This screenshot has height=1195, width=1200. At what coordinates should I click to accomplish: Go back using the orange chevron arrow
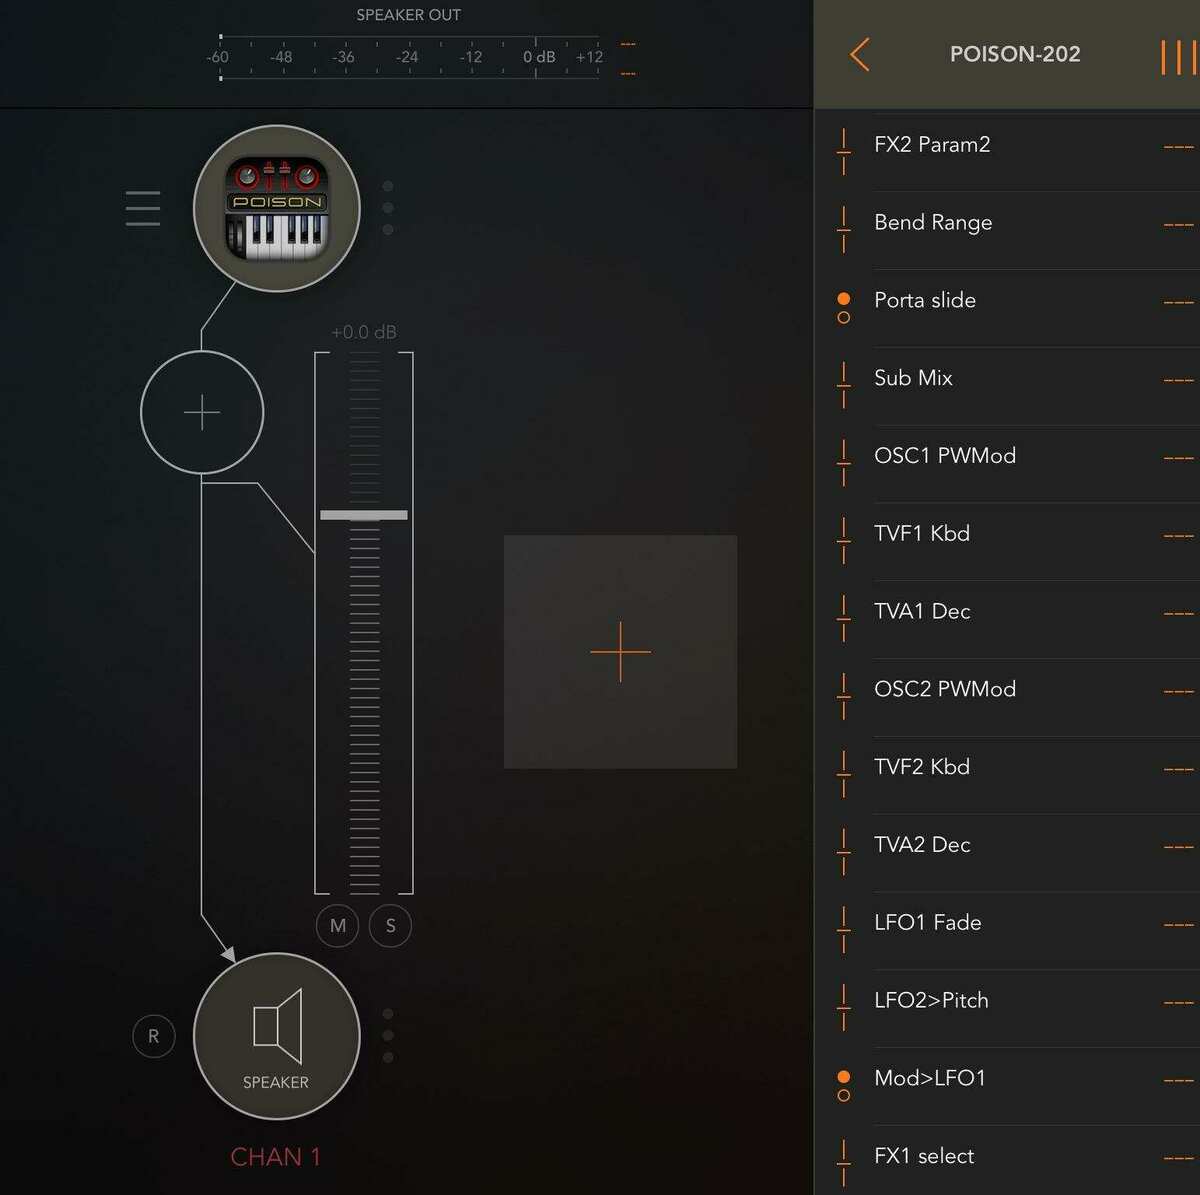tap(859, 54)
